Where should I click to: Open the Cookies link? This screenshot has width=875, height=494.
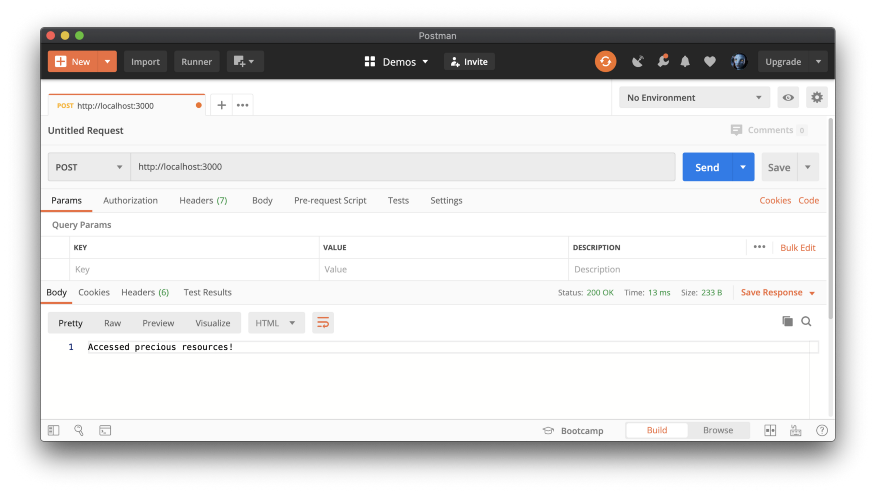pyautogui.click(x=775, y=200)
